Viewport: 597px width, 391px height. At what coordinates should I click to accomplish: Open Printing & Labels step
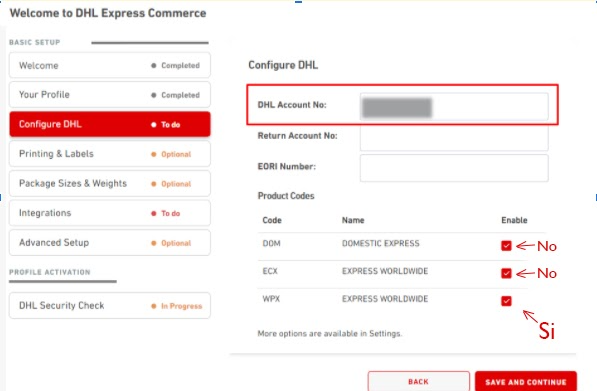tap(110, 154)
